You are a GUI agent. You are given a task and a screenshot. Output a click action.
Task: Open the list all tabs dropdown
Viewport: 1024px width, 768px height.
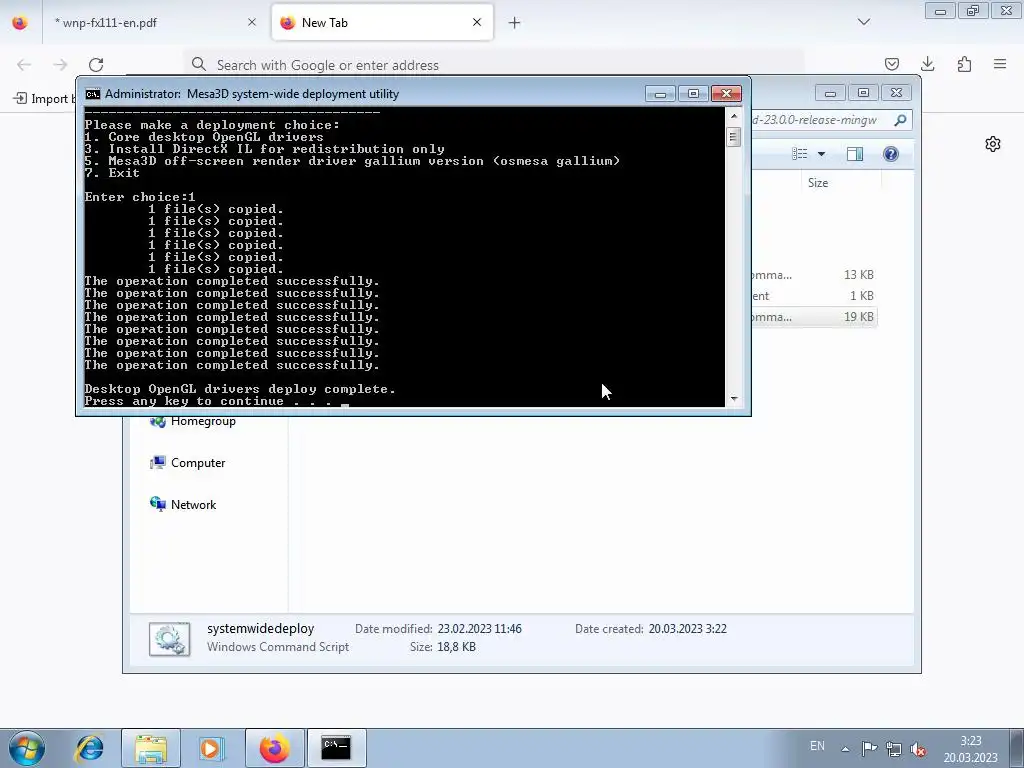863,23
